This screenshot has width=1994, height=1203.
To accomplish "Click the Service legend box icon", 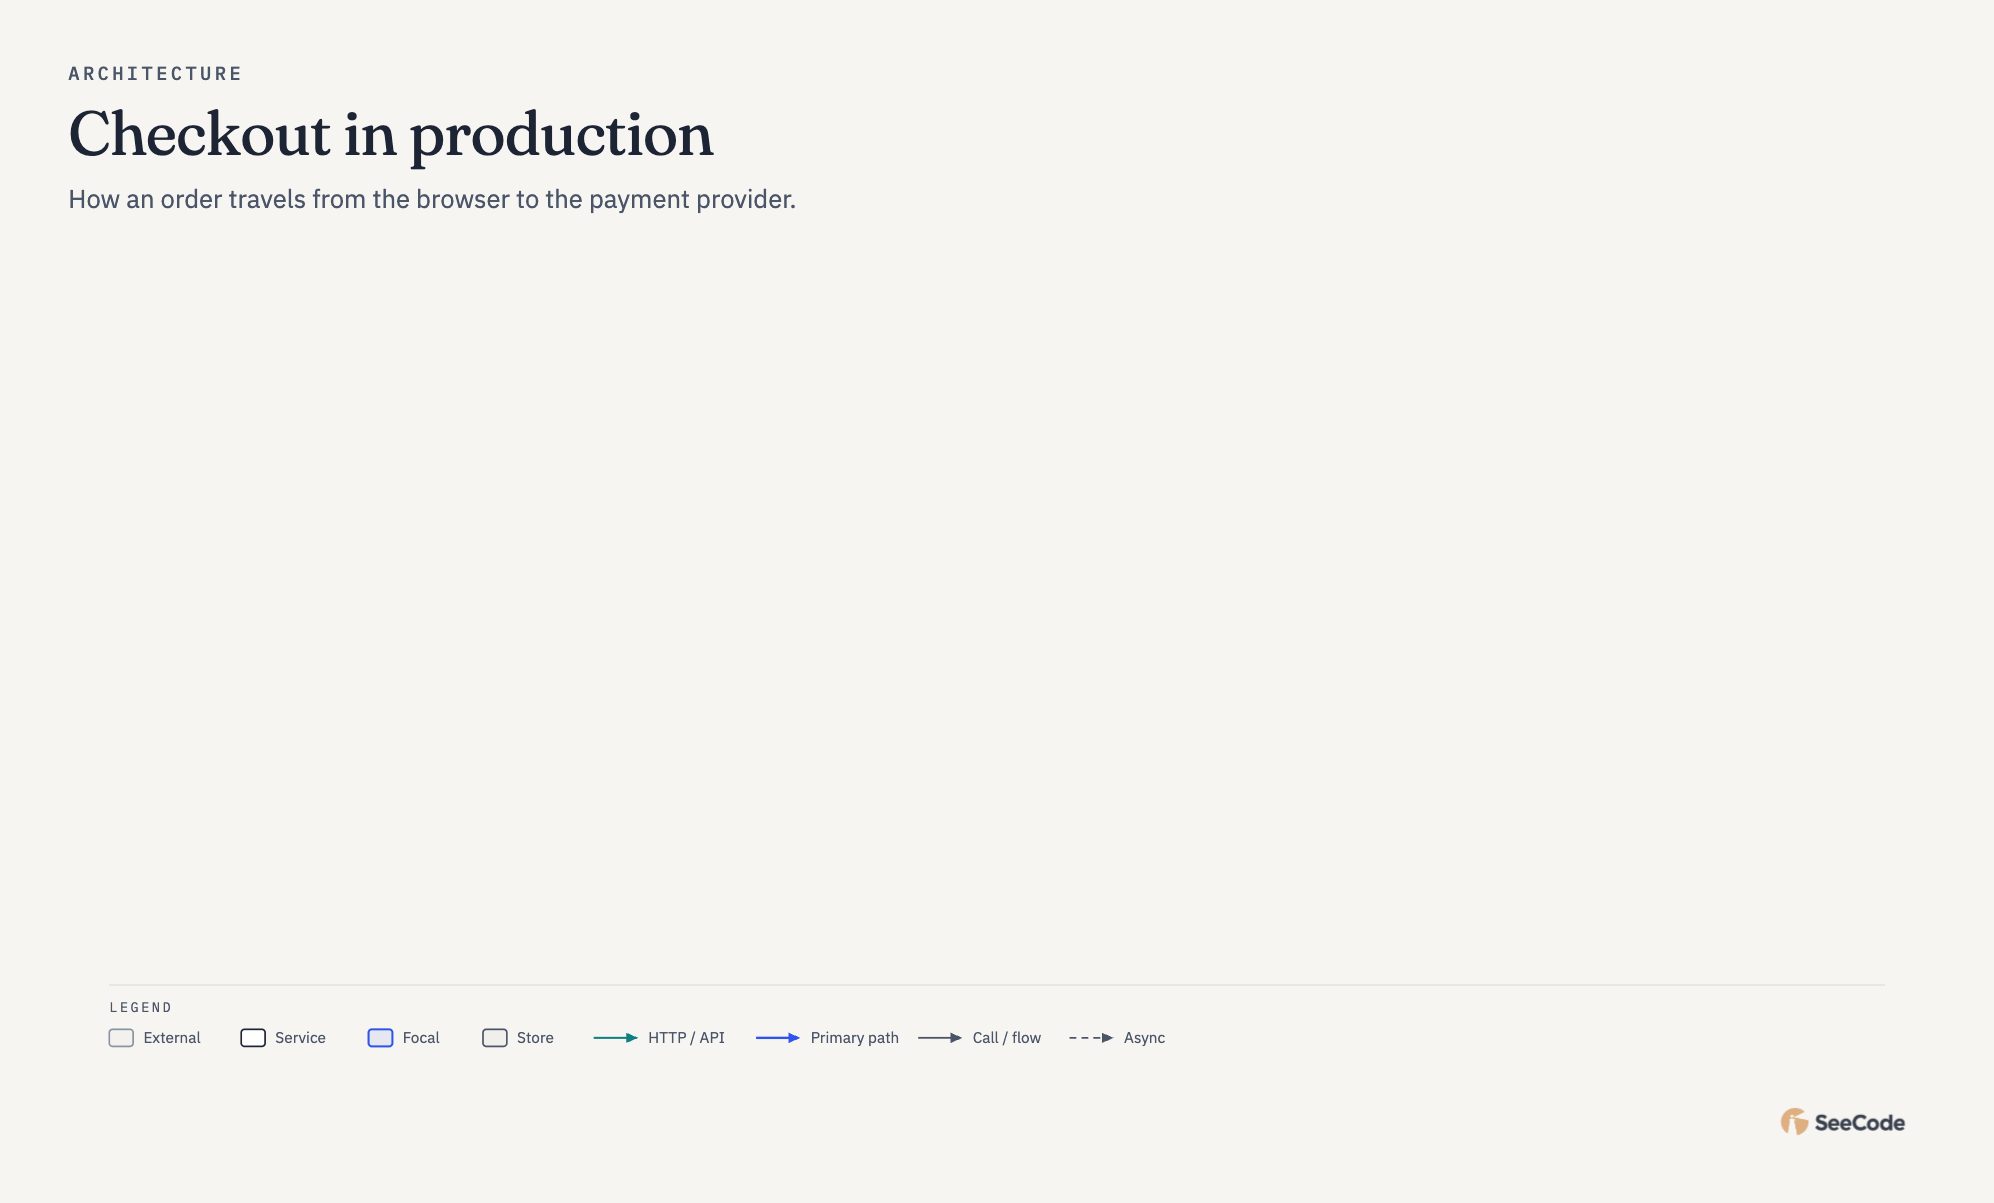I will tap(253, 1038).
